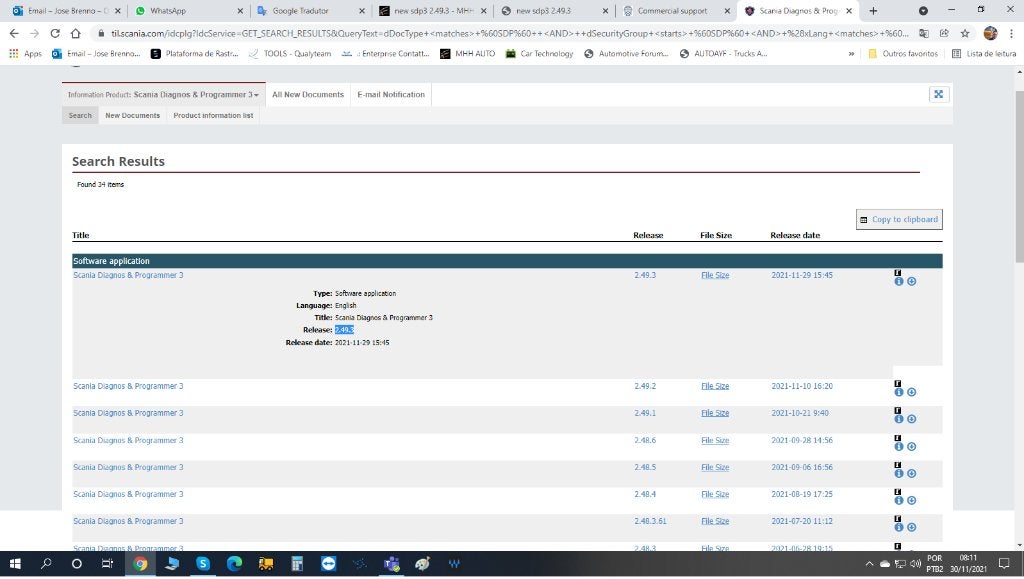Show info for release 2.48.5
The image size is (1024, 579).
[x=899, y=473]
